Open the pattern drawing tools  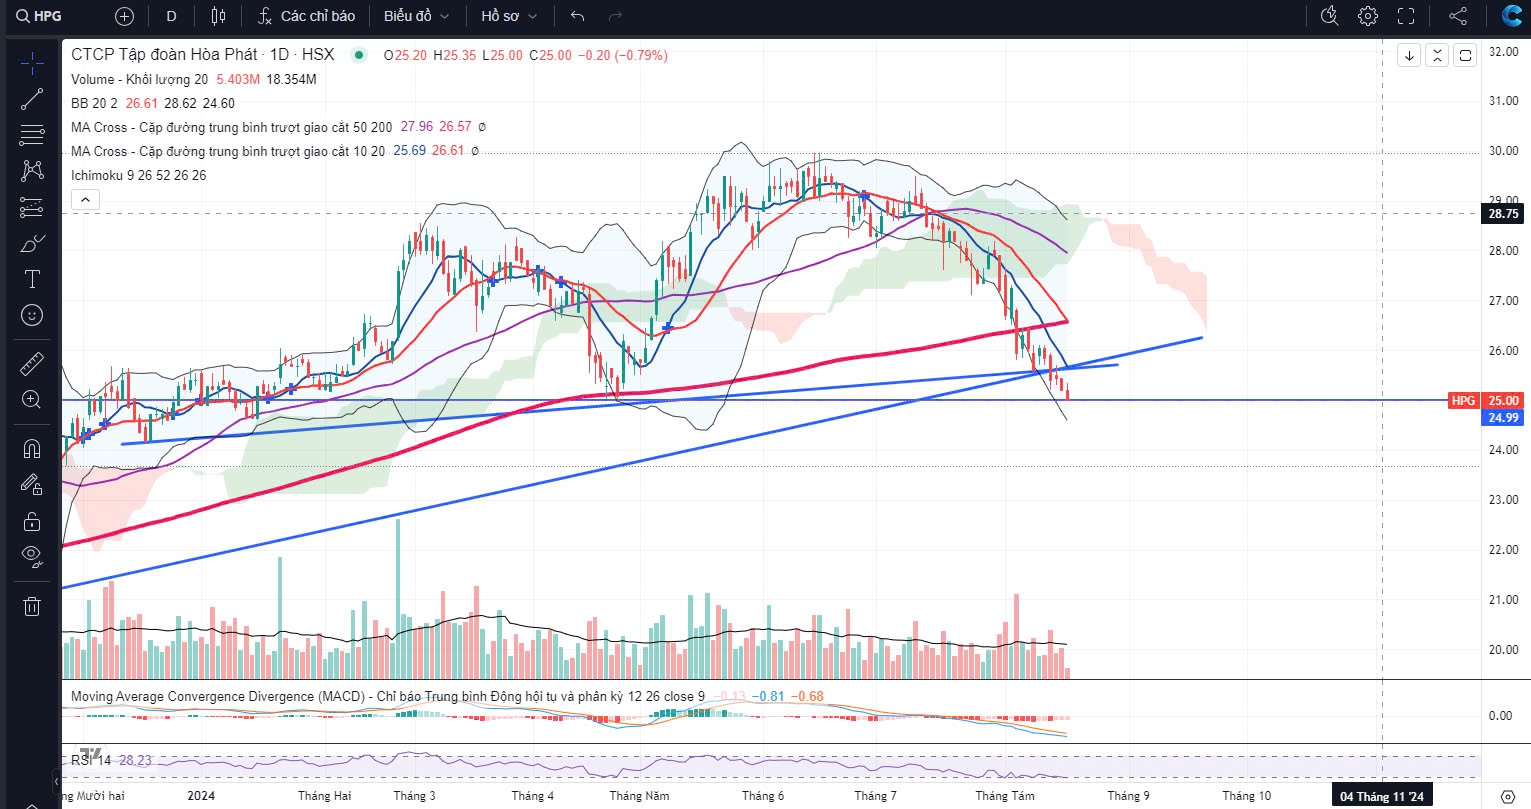pos(32,170)
